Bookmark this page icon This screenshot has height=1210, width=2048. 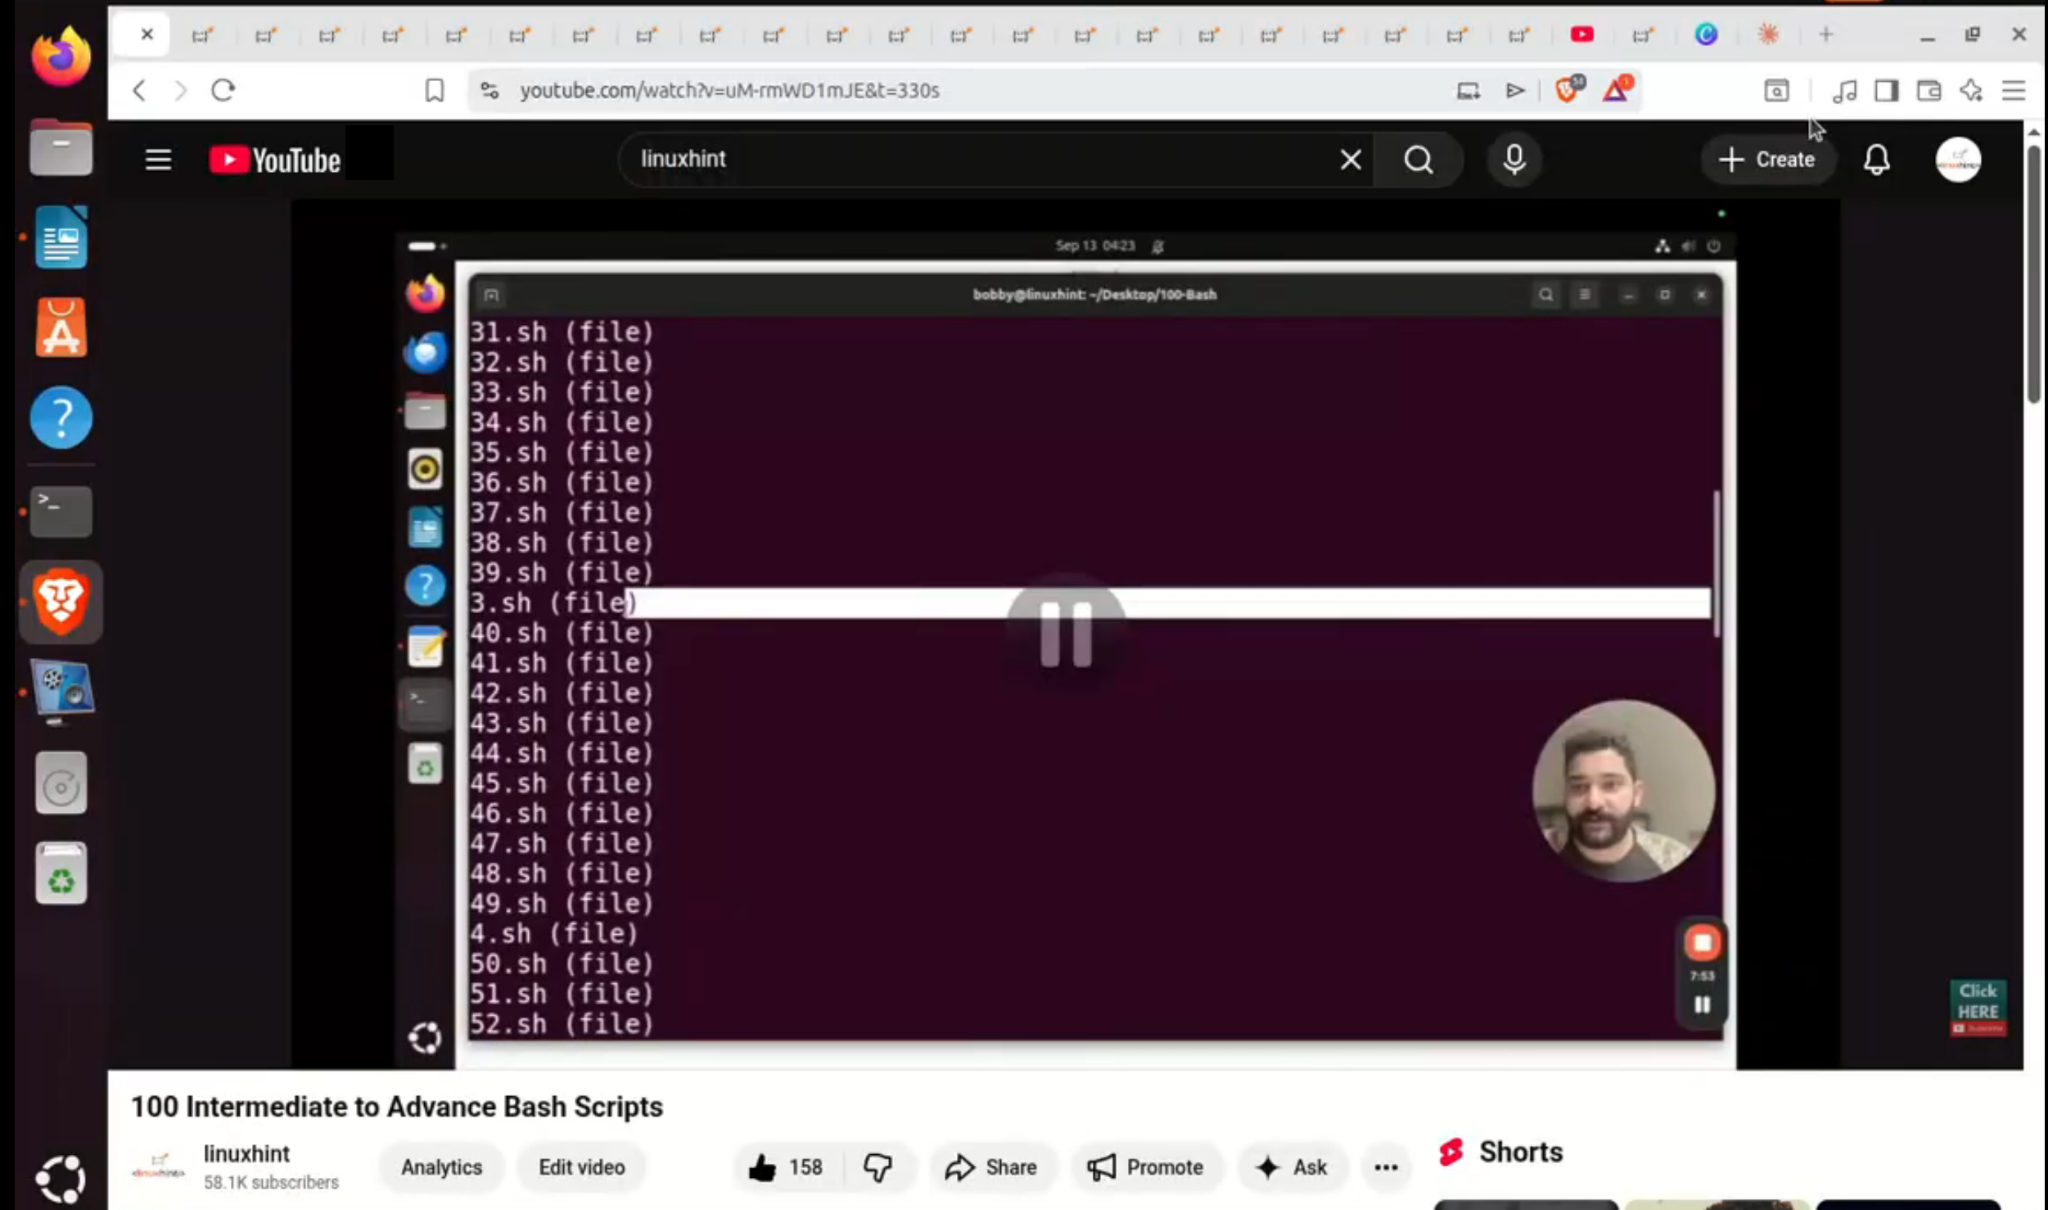click(x=434, y=90)
